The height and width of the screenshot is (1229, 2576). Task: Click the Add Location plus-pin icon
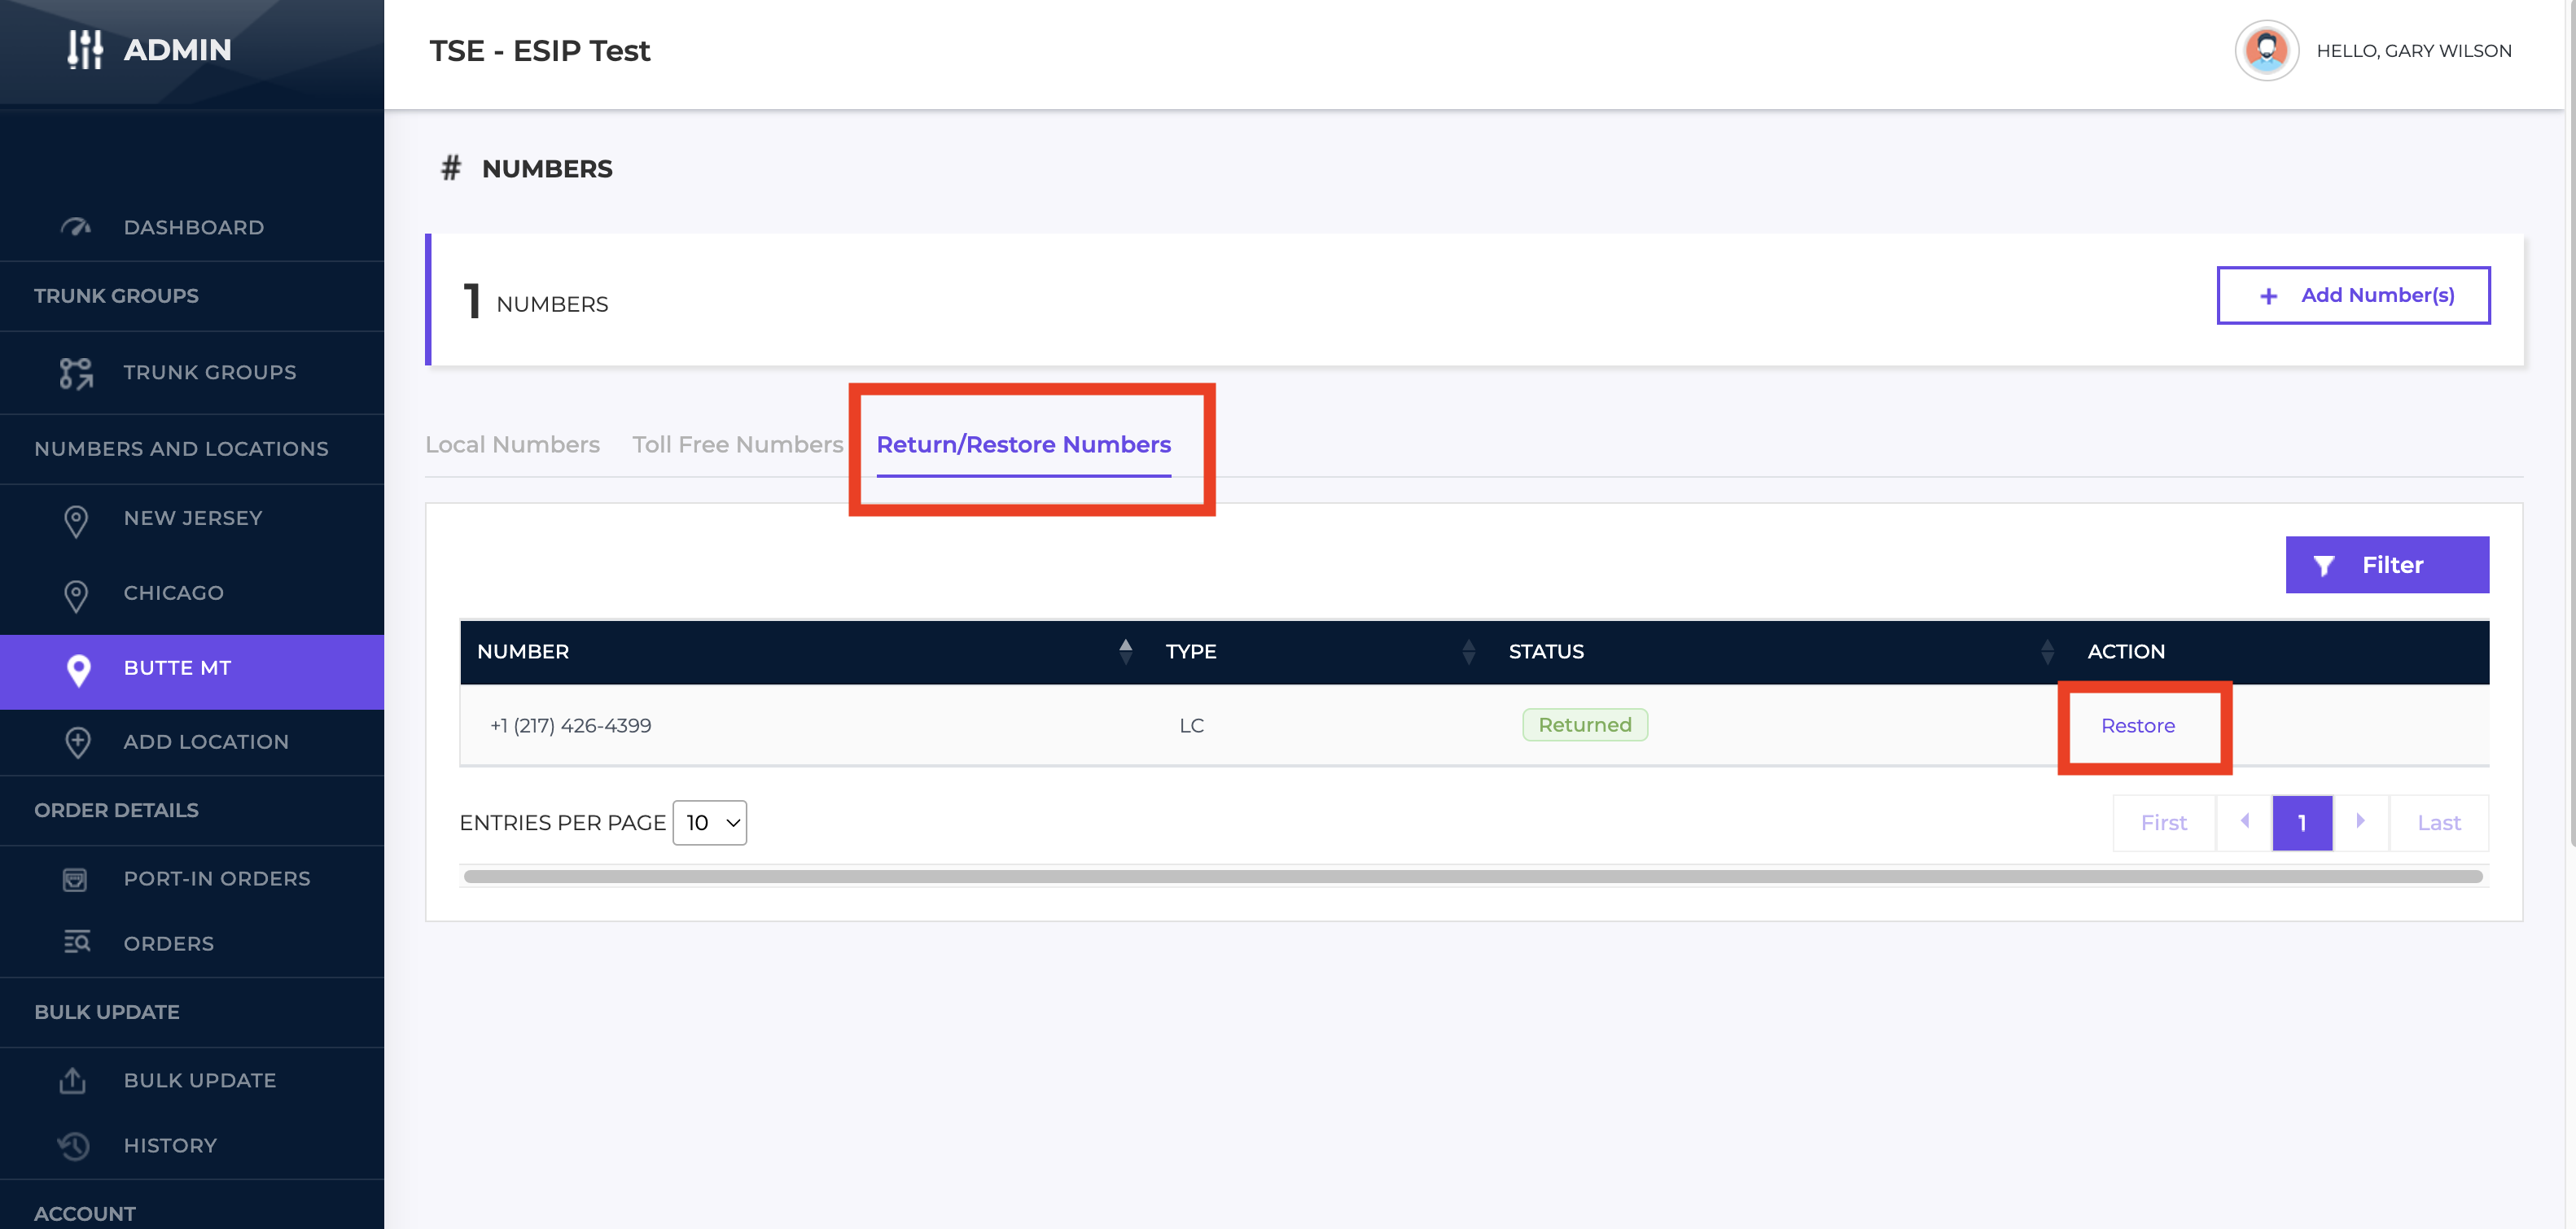pos(78,742)
